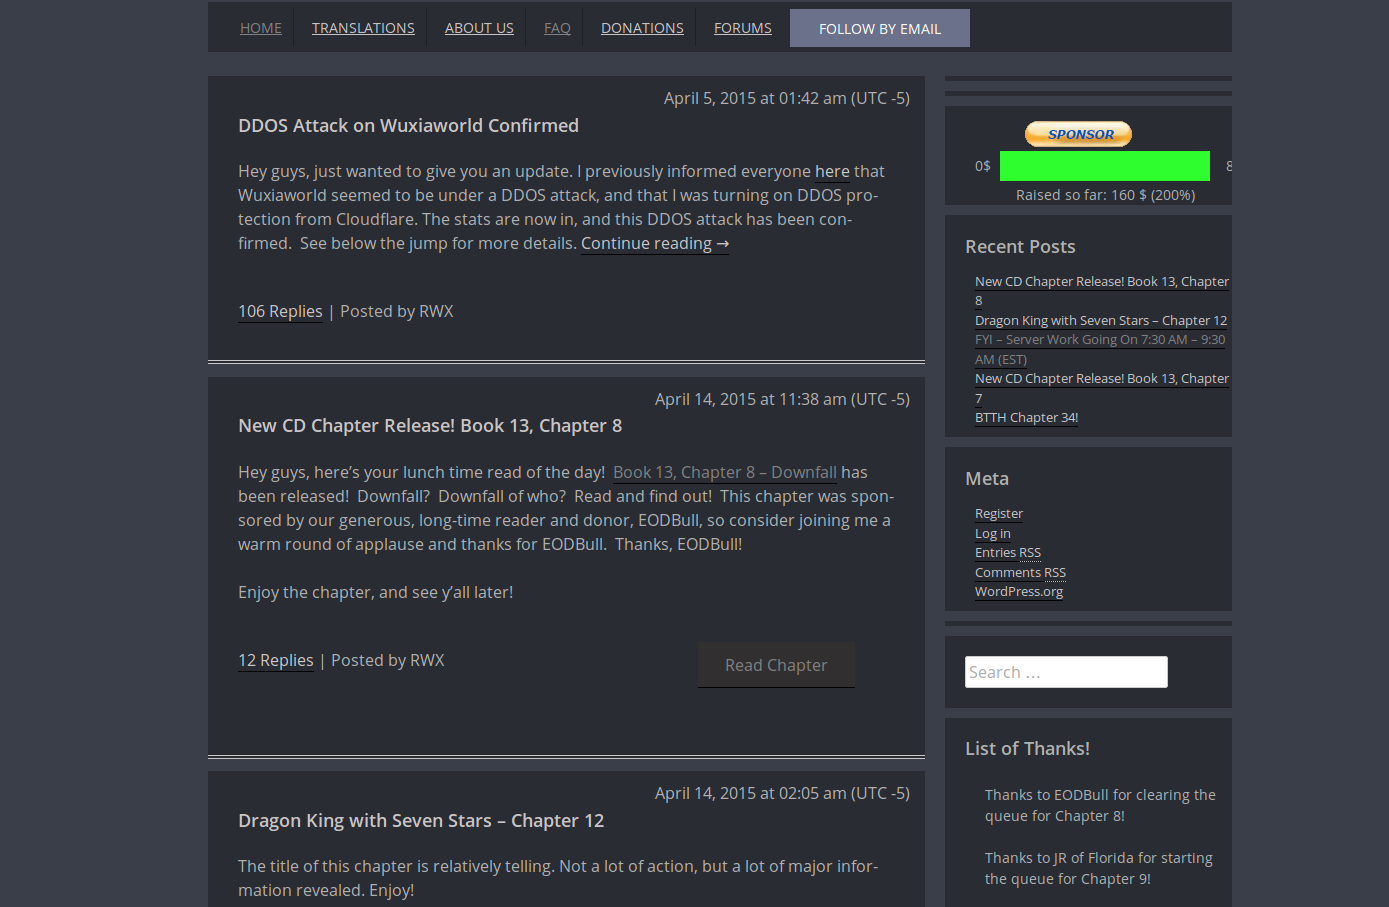Open 'Book 13, Chapter 8 – Downfall' link
Viewport: 1389px width, 907px height.
(725, 472)
